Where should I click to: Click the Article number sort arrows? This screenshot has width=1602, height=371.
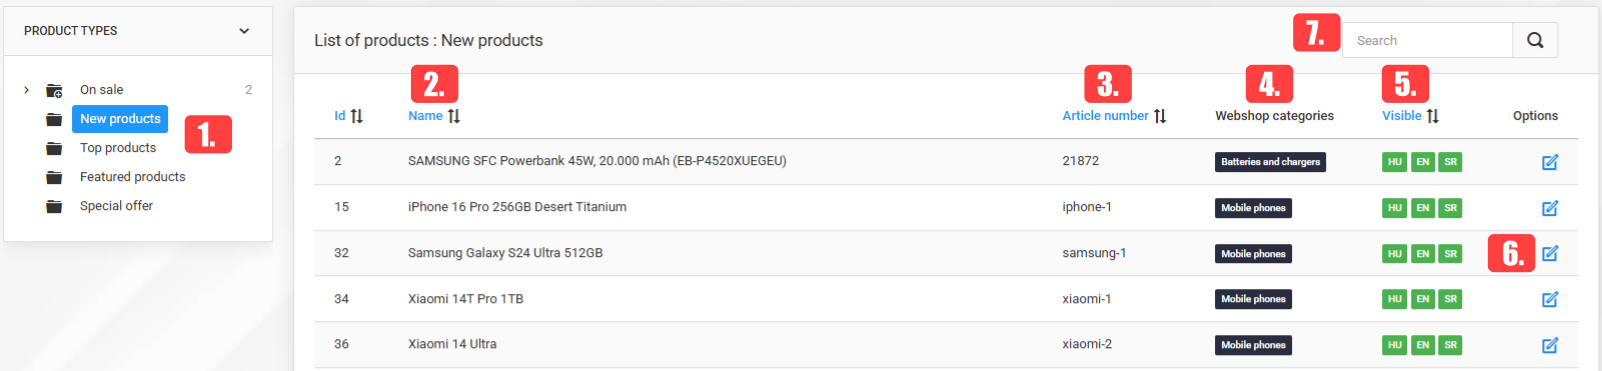click(1160, 116)
